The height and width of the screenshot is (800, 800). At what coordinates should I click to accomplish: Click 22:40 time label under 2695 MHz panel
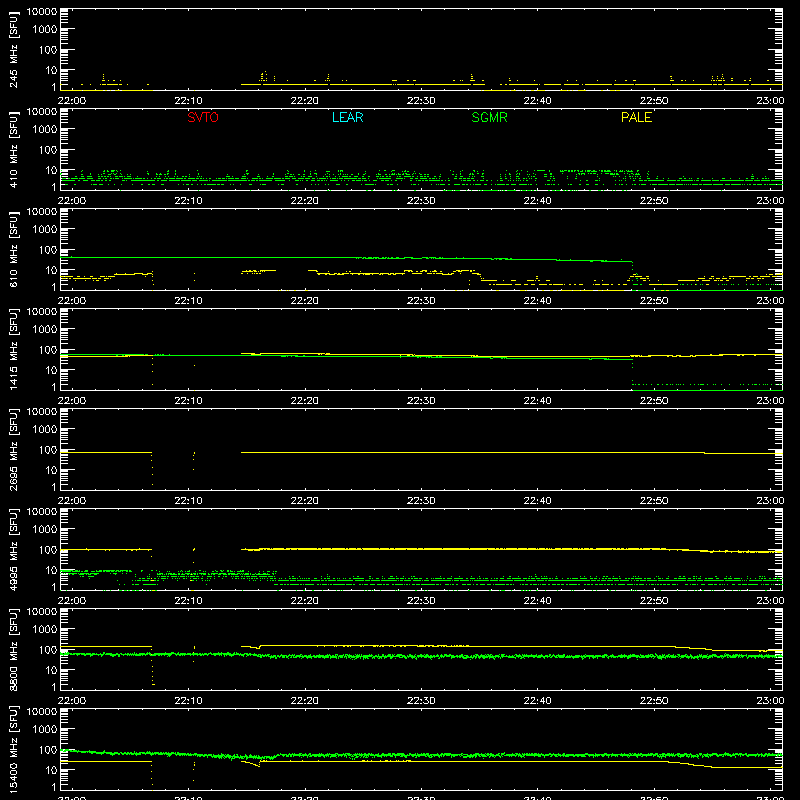click(537, 501)
